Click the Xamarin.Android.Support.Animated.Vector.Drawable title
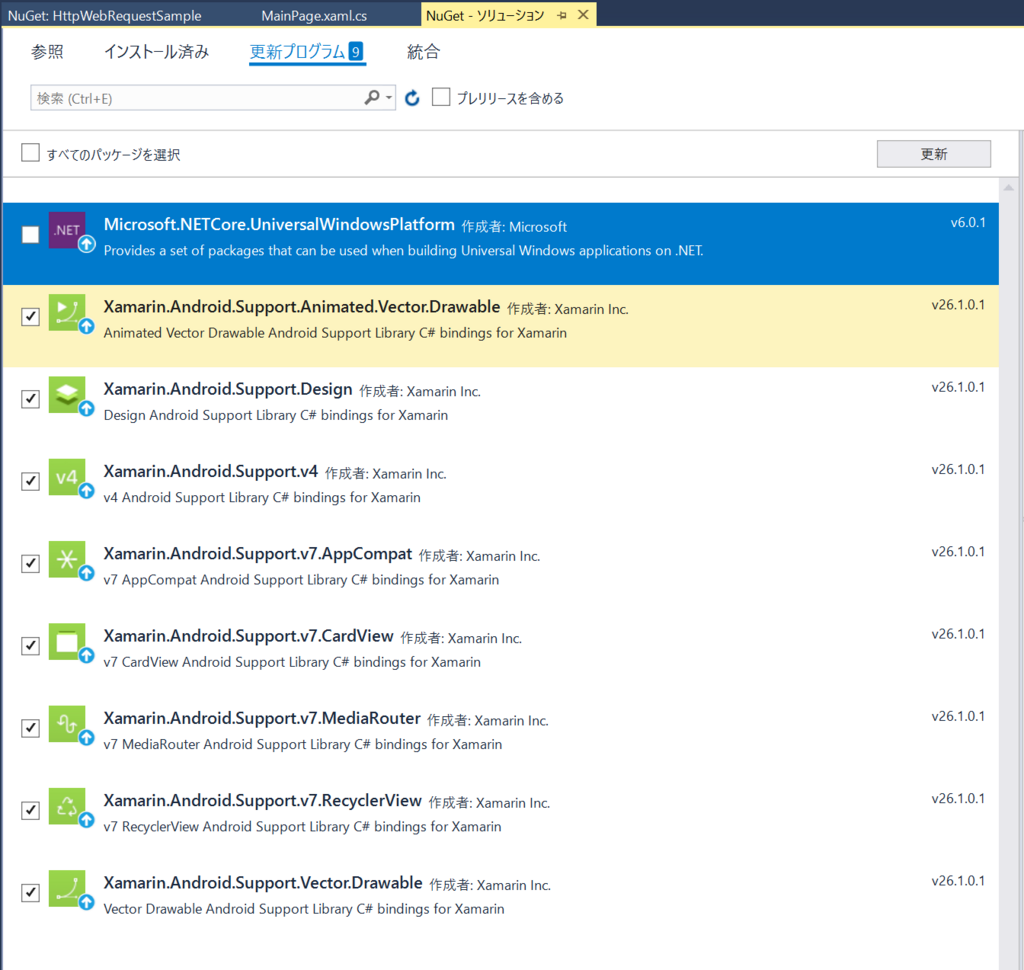1024x970 pixels. [302, 307]
